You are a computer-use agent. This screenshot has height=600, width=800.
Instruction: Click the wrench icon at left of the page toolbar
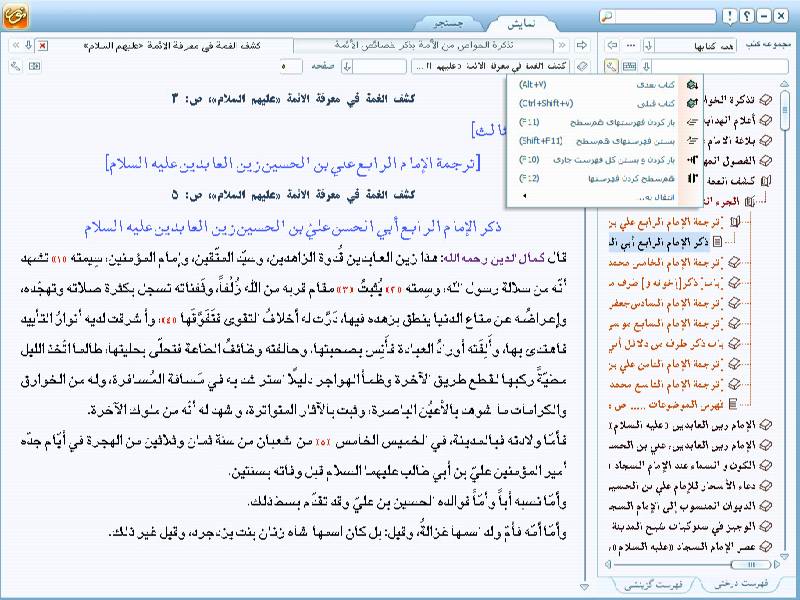tap(16, 66)
